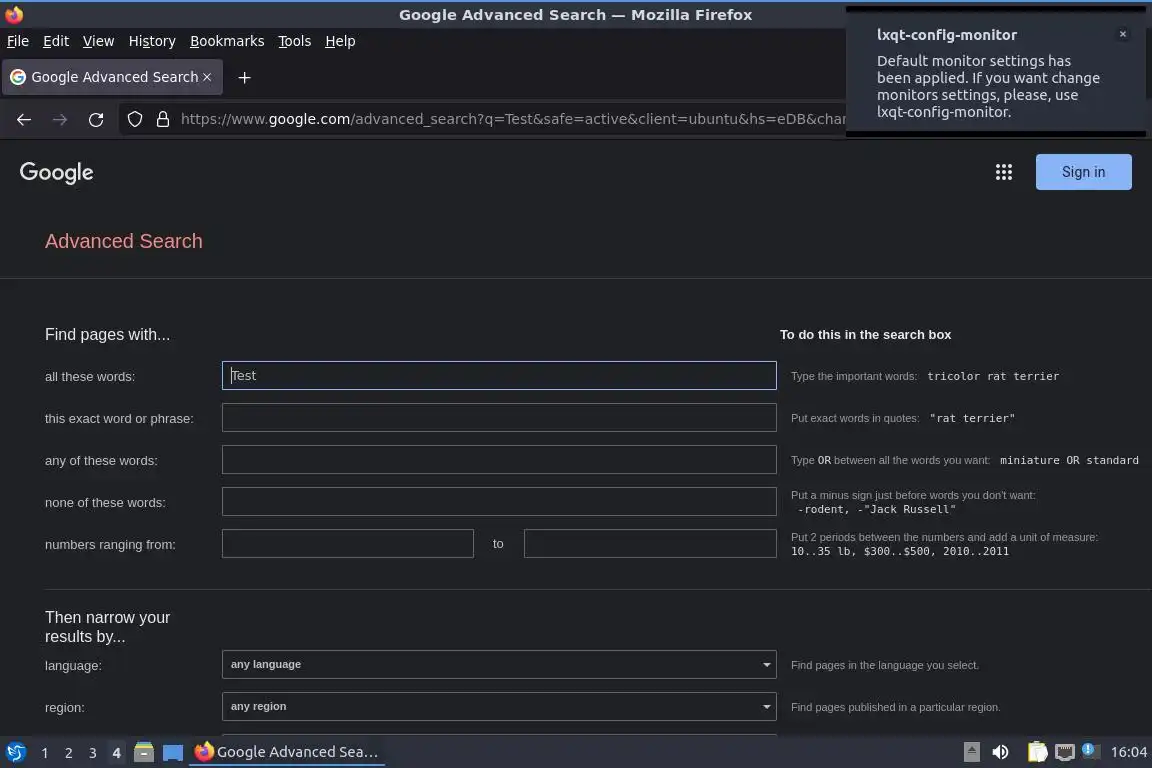Open the Help menu
The image size is (1152, 768).
tap(340, 41)
